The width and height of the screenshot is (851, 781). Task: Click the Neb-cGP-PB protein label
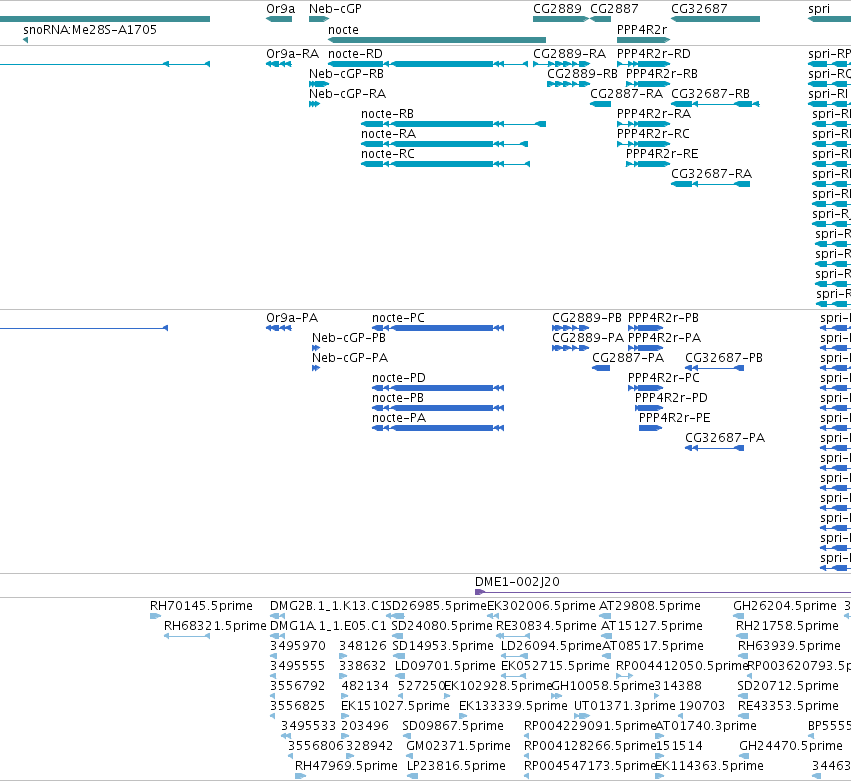(349, 338)
